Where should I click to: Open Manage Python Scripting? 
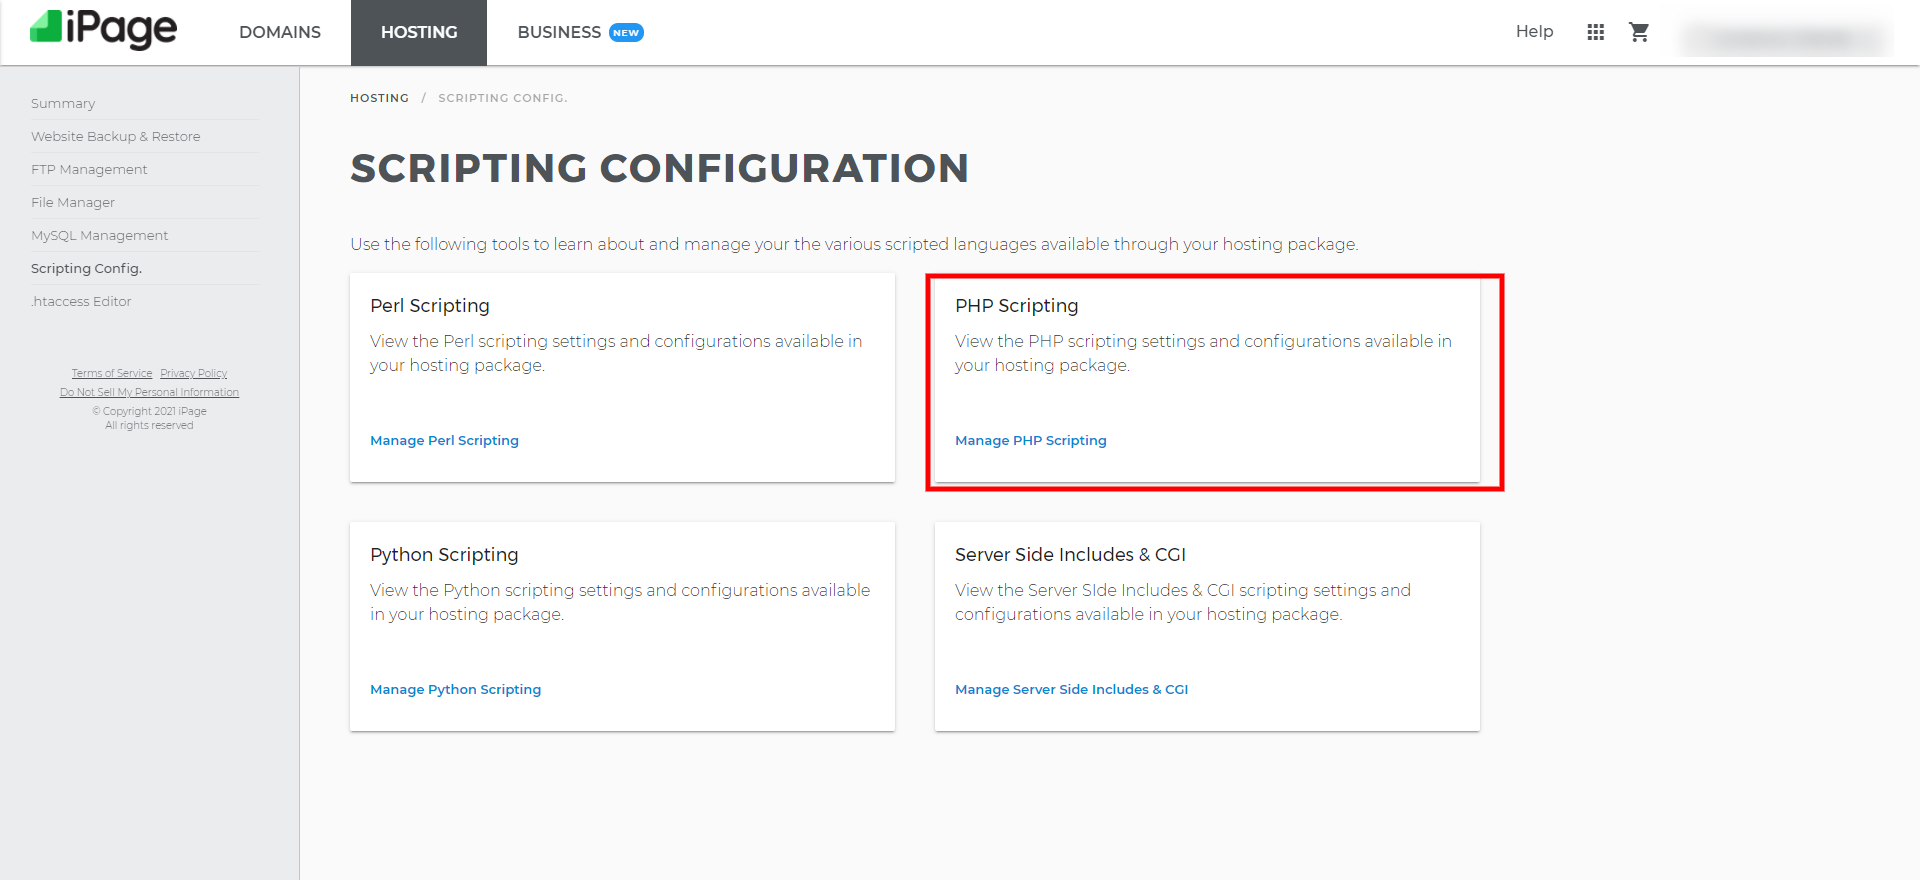pyautogui.click(x=455, y=690)
